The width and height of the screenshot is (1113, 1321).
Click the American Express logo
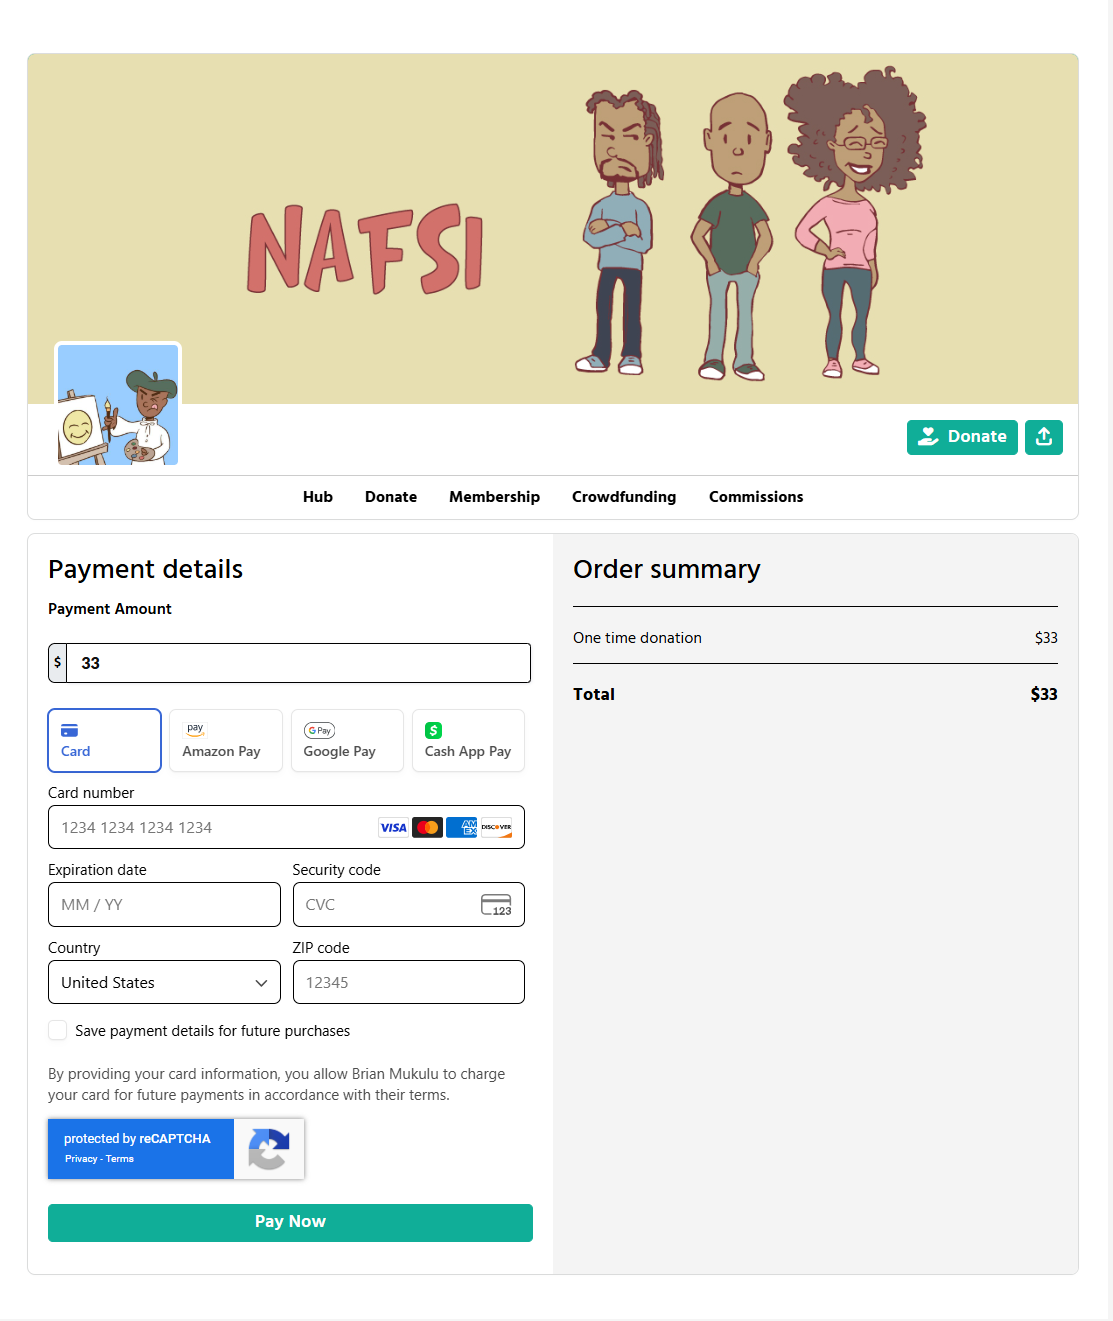point(461,827)
